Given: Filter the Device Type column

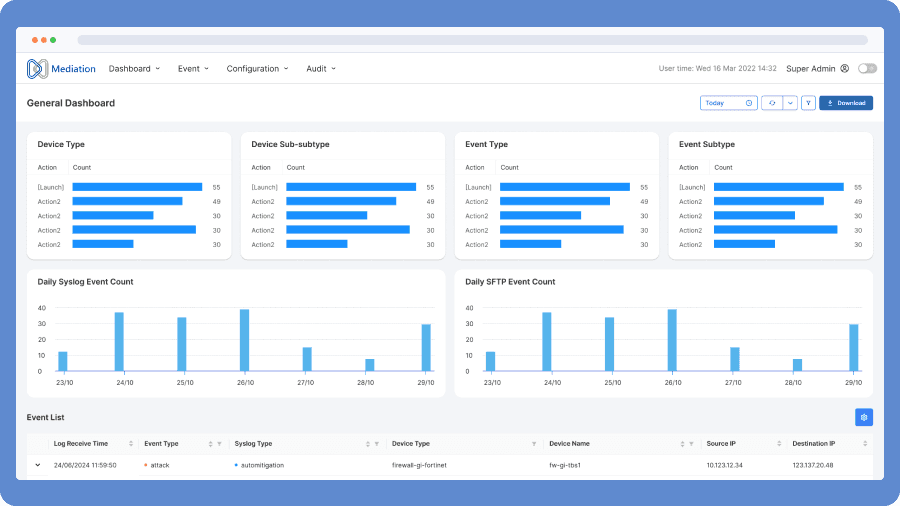Looking at the screenshot, I should (x=534, y=443).
